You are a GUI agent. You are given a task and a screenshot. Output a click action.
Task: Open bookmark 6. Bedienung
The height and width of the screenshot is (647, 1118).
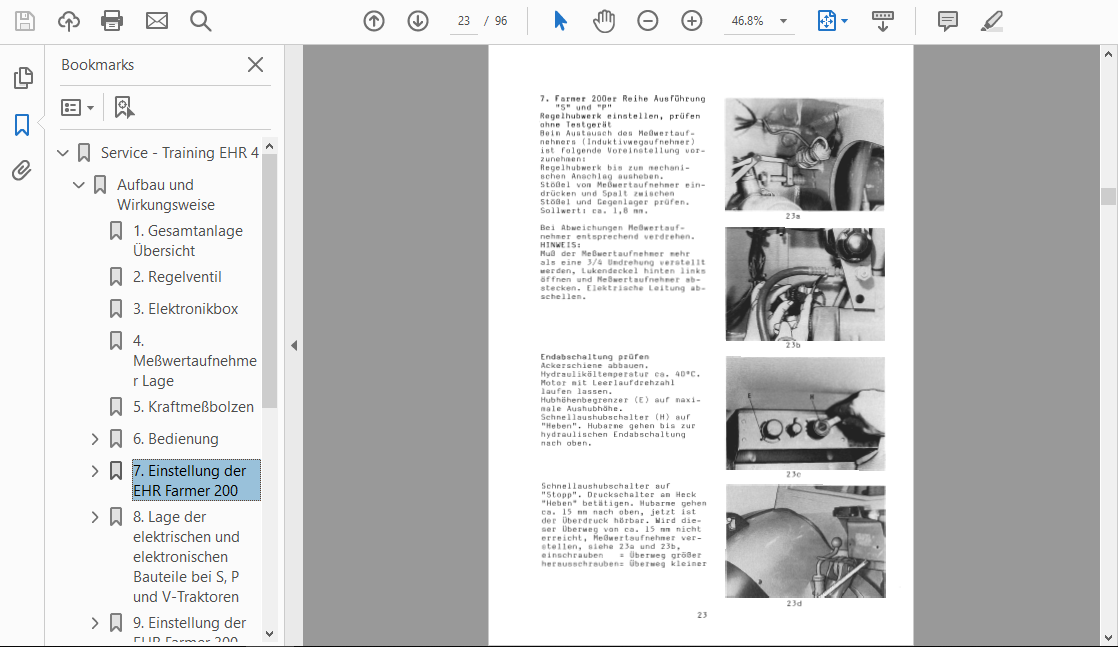(175, 439)
